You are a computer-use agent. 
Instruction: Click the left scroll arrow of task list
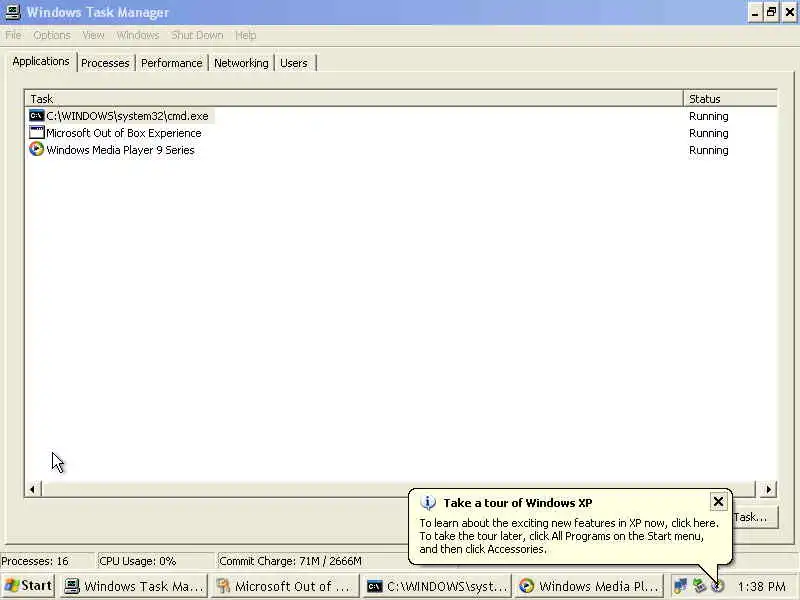point(33,489)
